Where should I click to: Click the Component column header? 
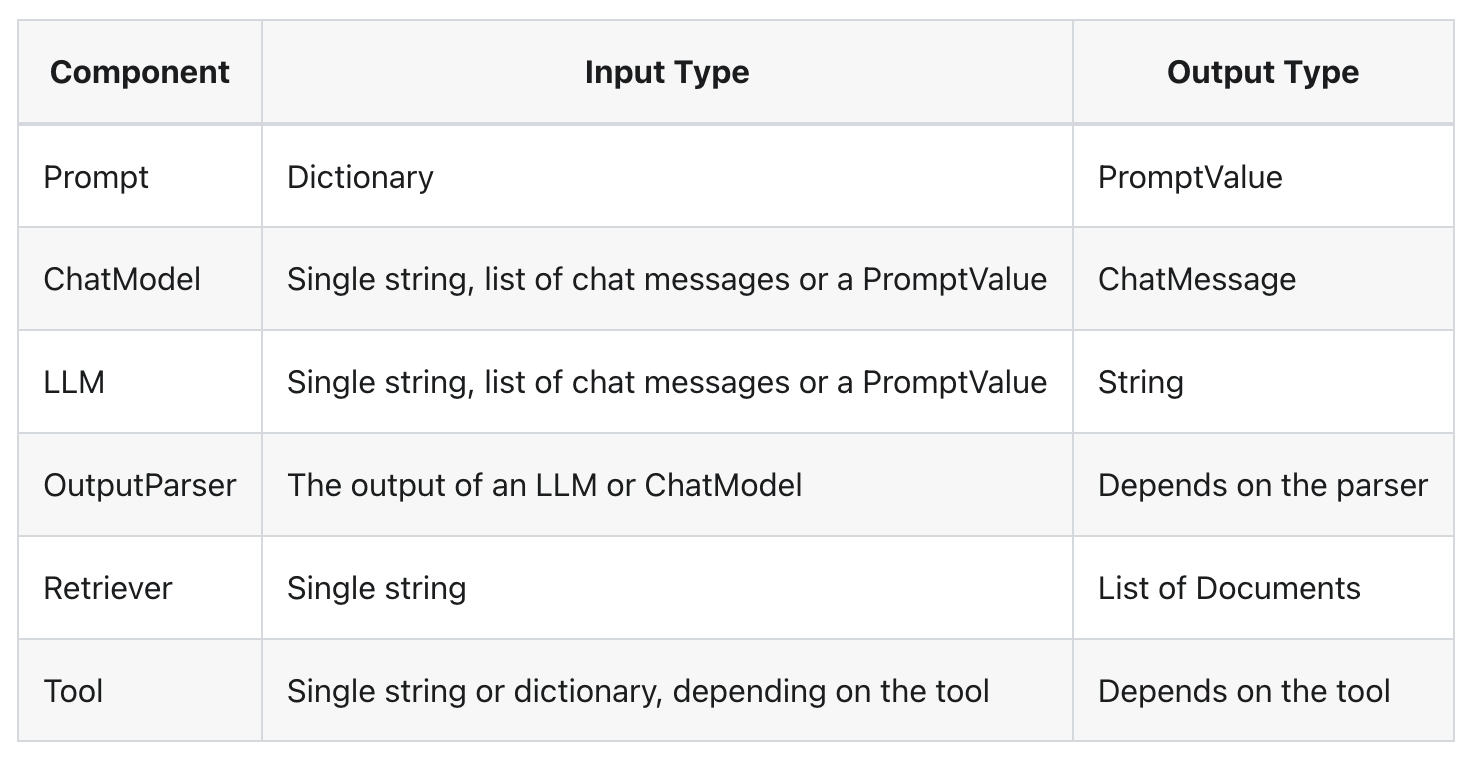coord(139,73)
